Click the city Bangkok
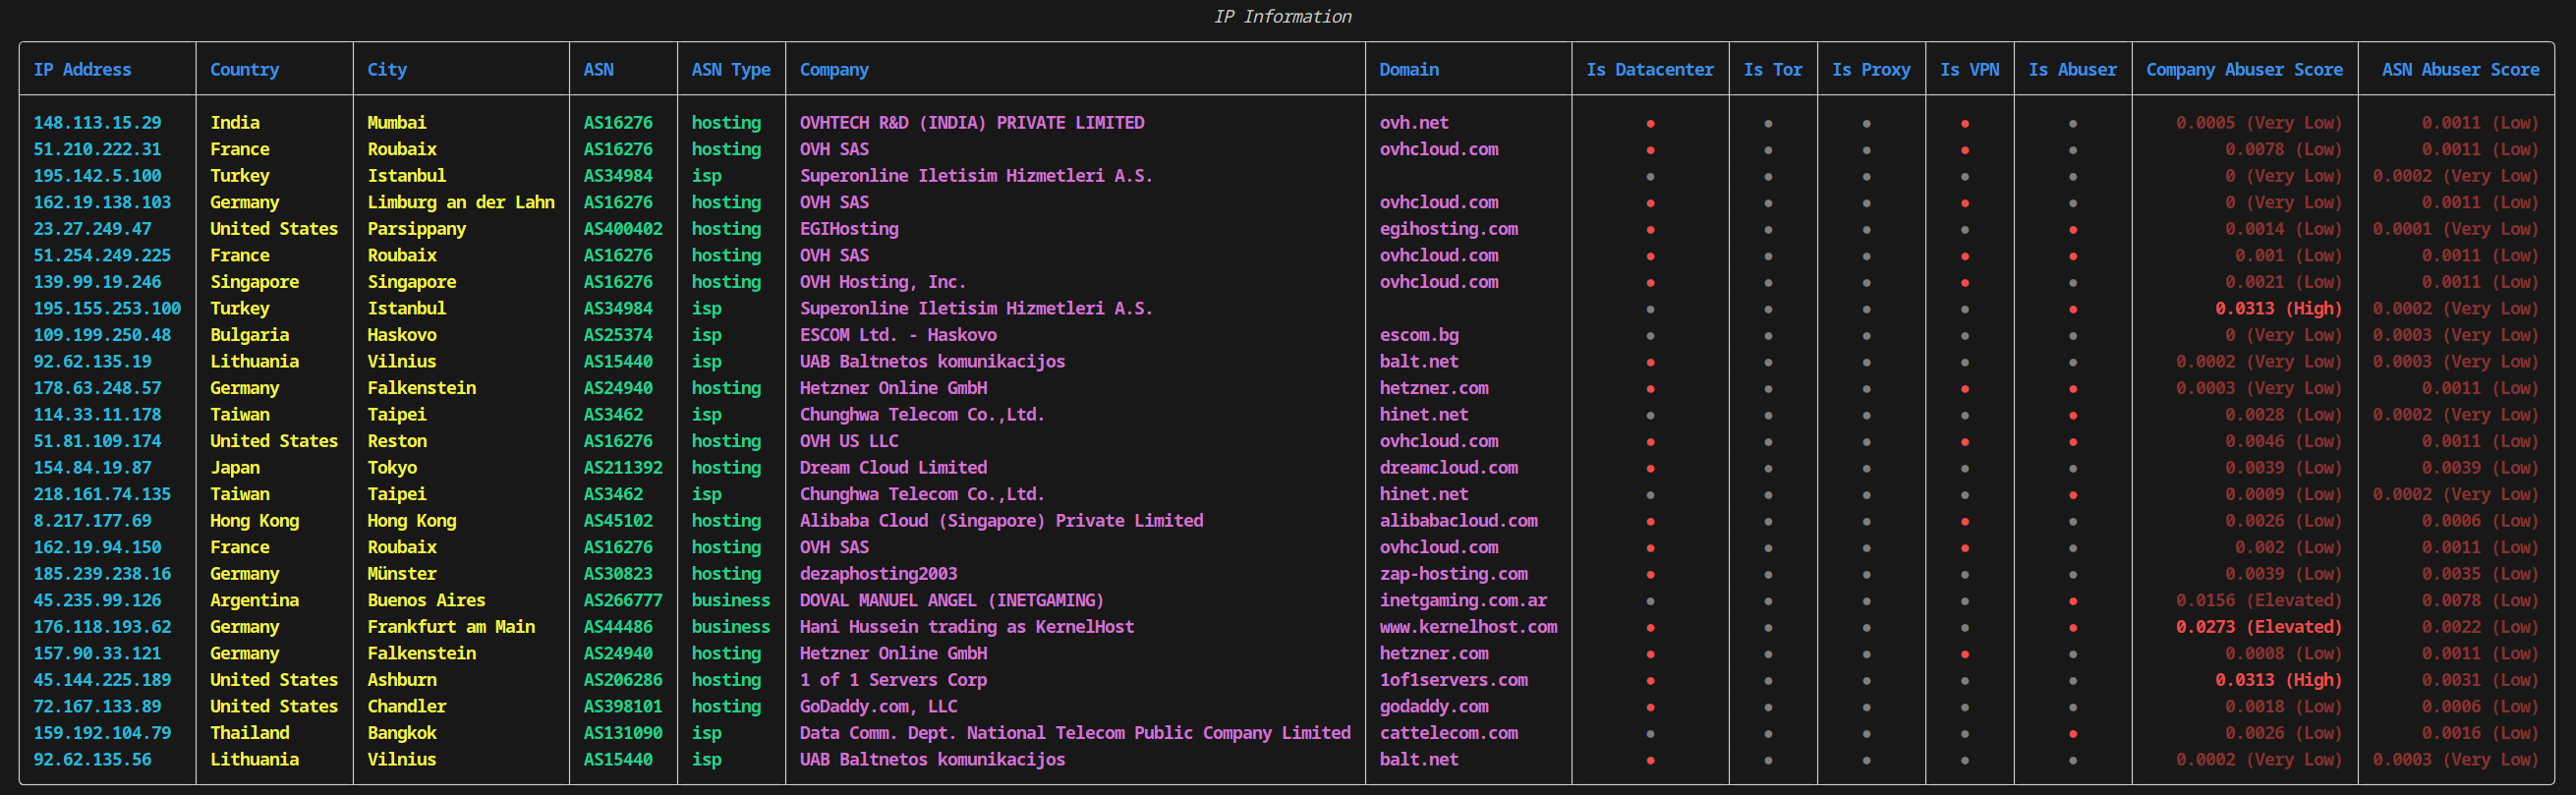The width and height of the screenshot is (2576, 795). pos(401,732)
